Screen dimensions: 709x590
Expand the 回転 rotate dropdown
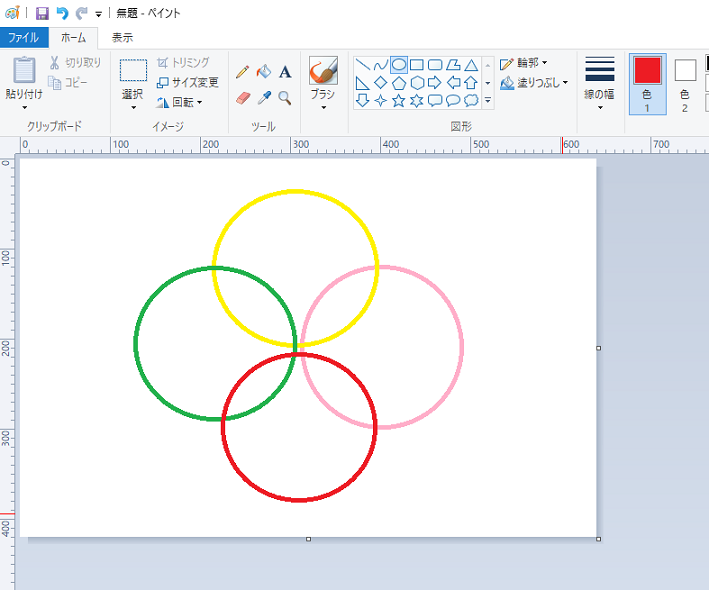[x=180, y=102]
